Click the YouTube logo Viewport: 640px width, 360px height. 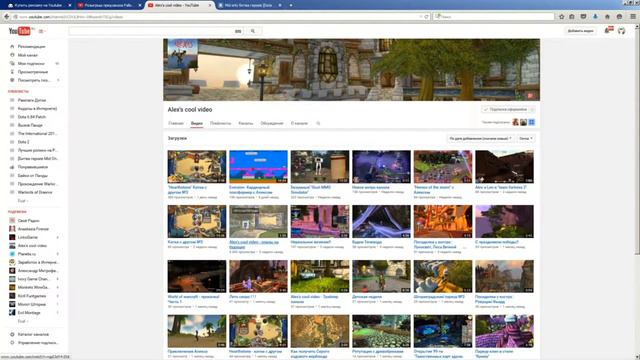pyautogui.click(x=20, y=31)
